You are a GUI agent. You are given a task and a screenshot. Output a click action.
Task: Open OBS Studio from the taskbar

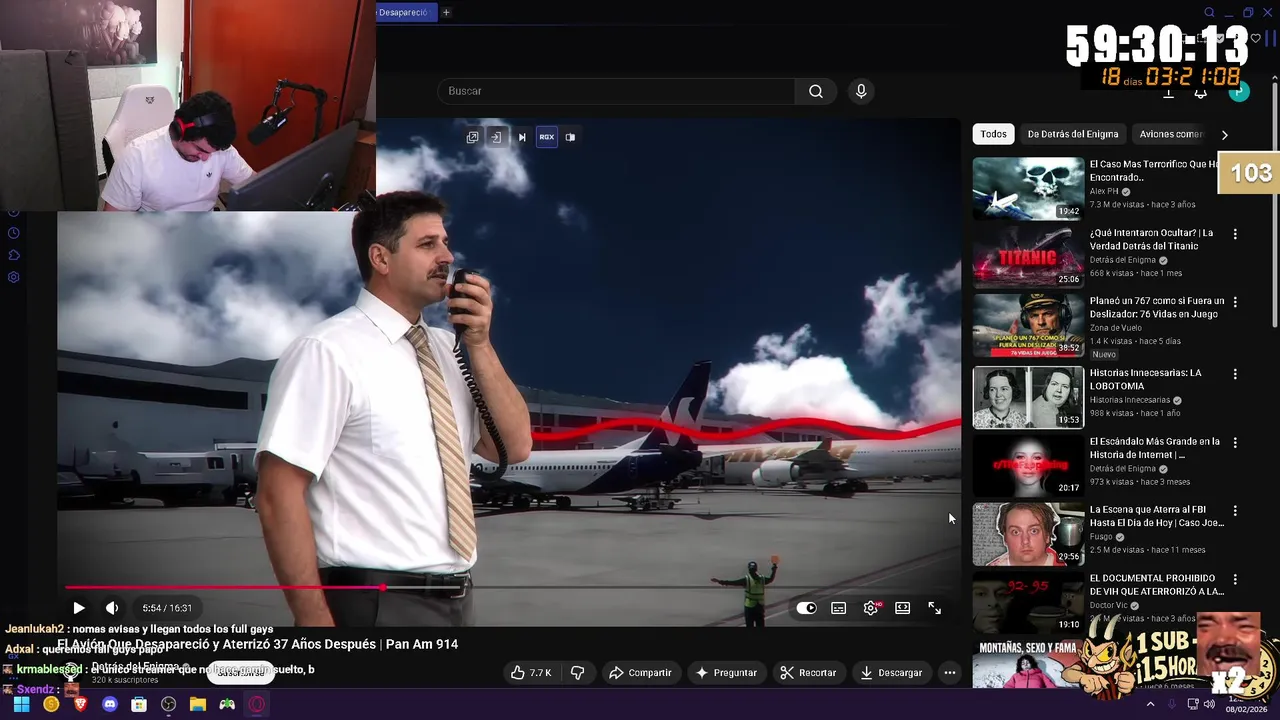point(168,704)
